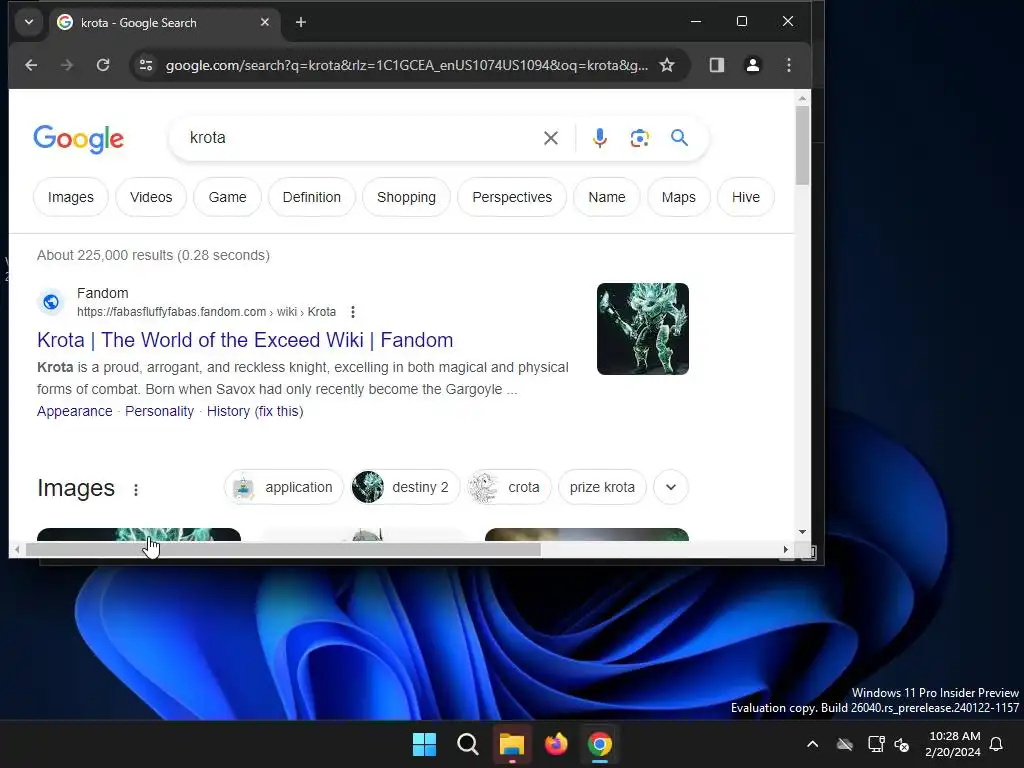Open the tab search dropdown arrow

click(x=29, y=22)
